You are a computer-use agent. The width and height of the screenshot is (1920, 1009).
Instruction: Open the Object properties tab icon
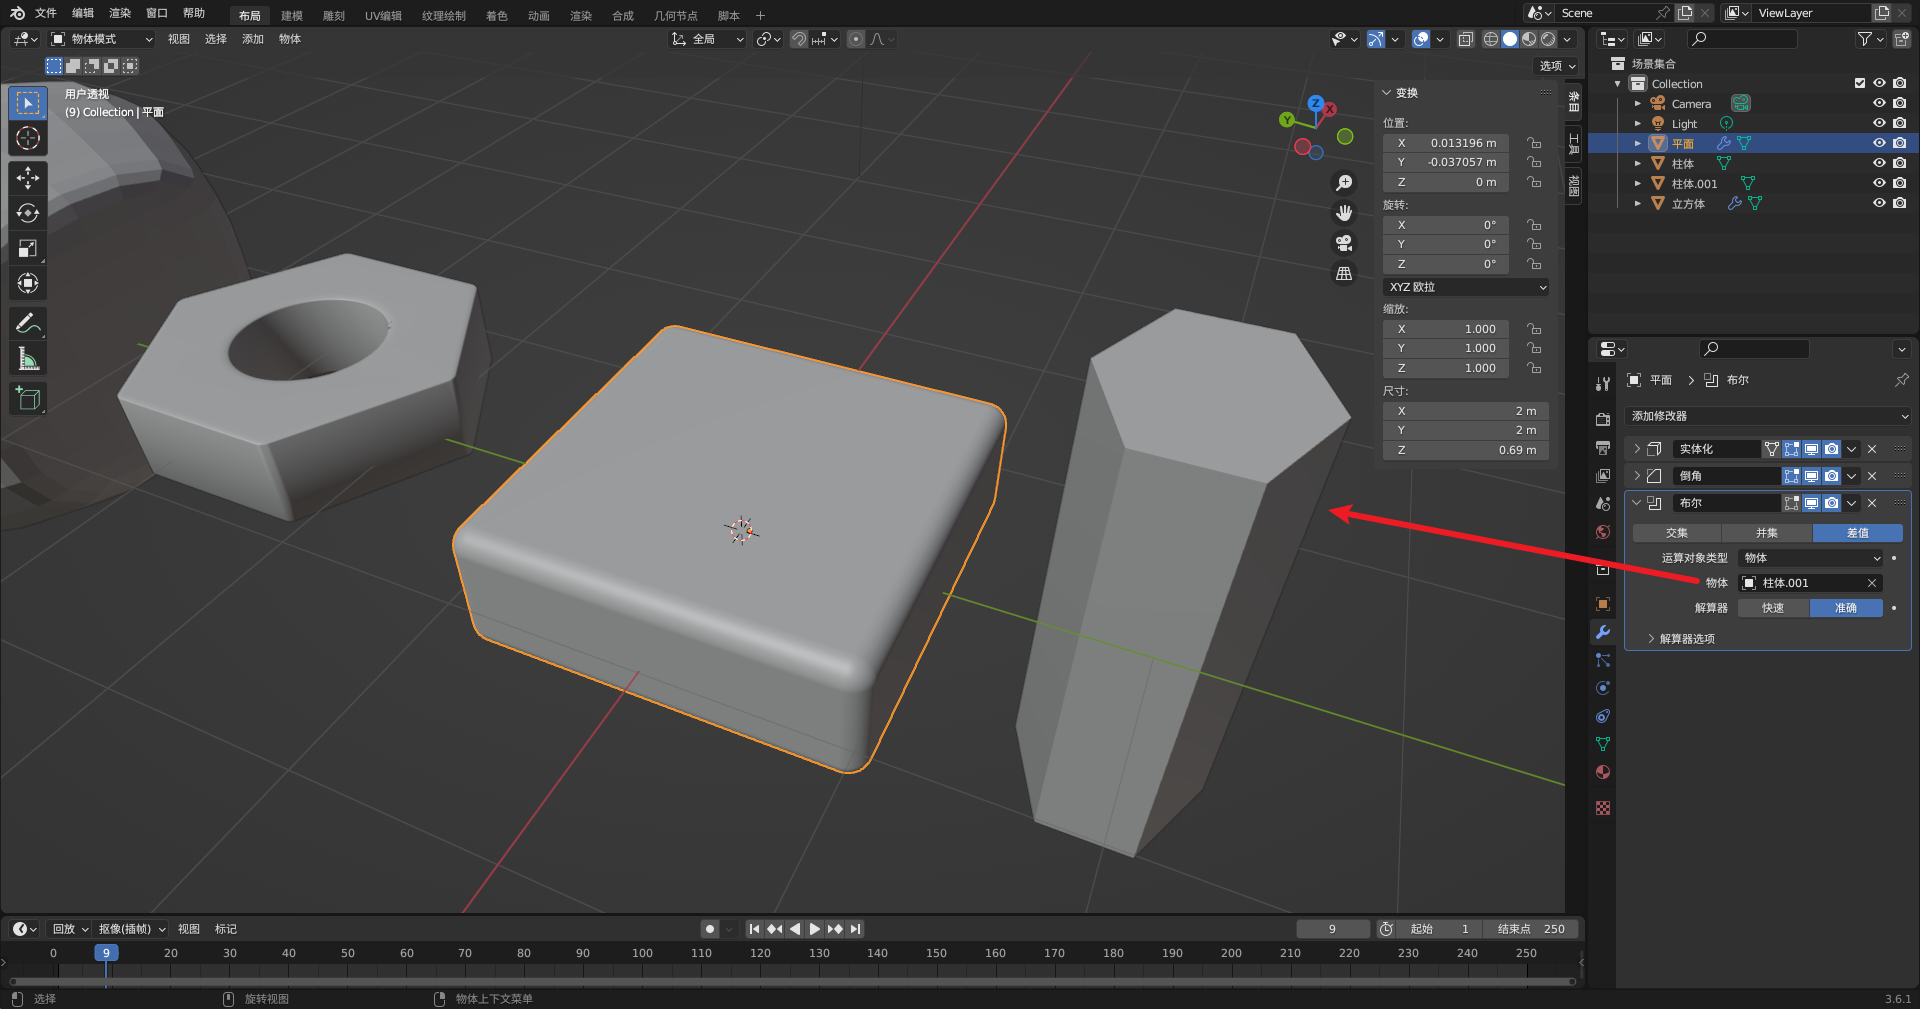click(x=1603, y=604)
